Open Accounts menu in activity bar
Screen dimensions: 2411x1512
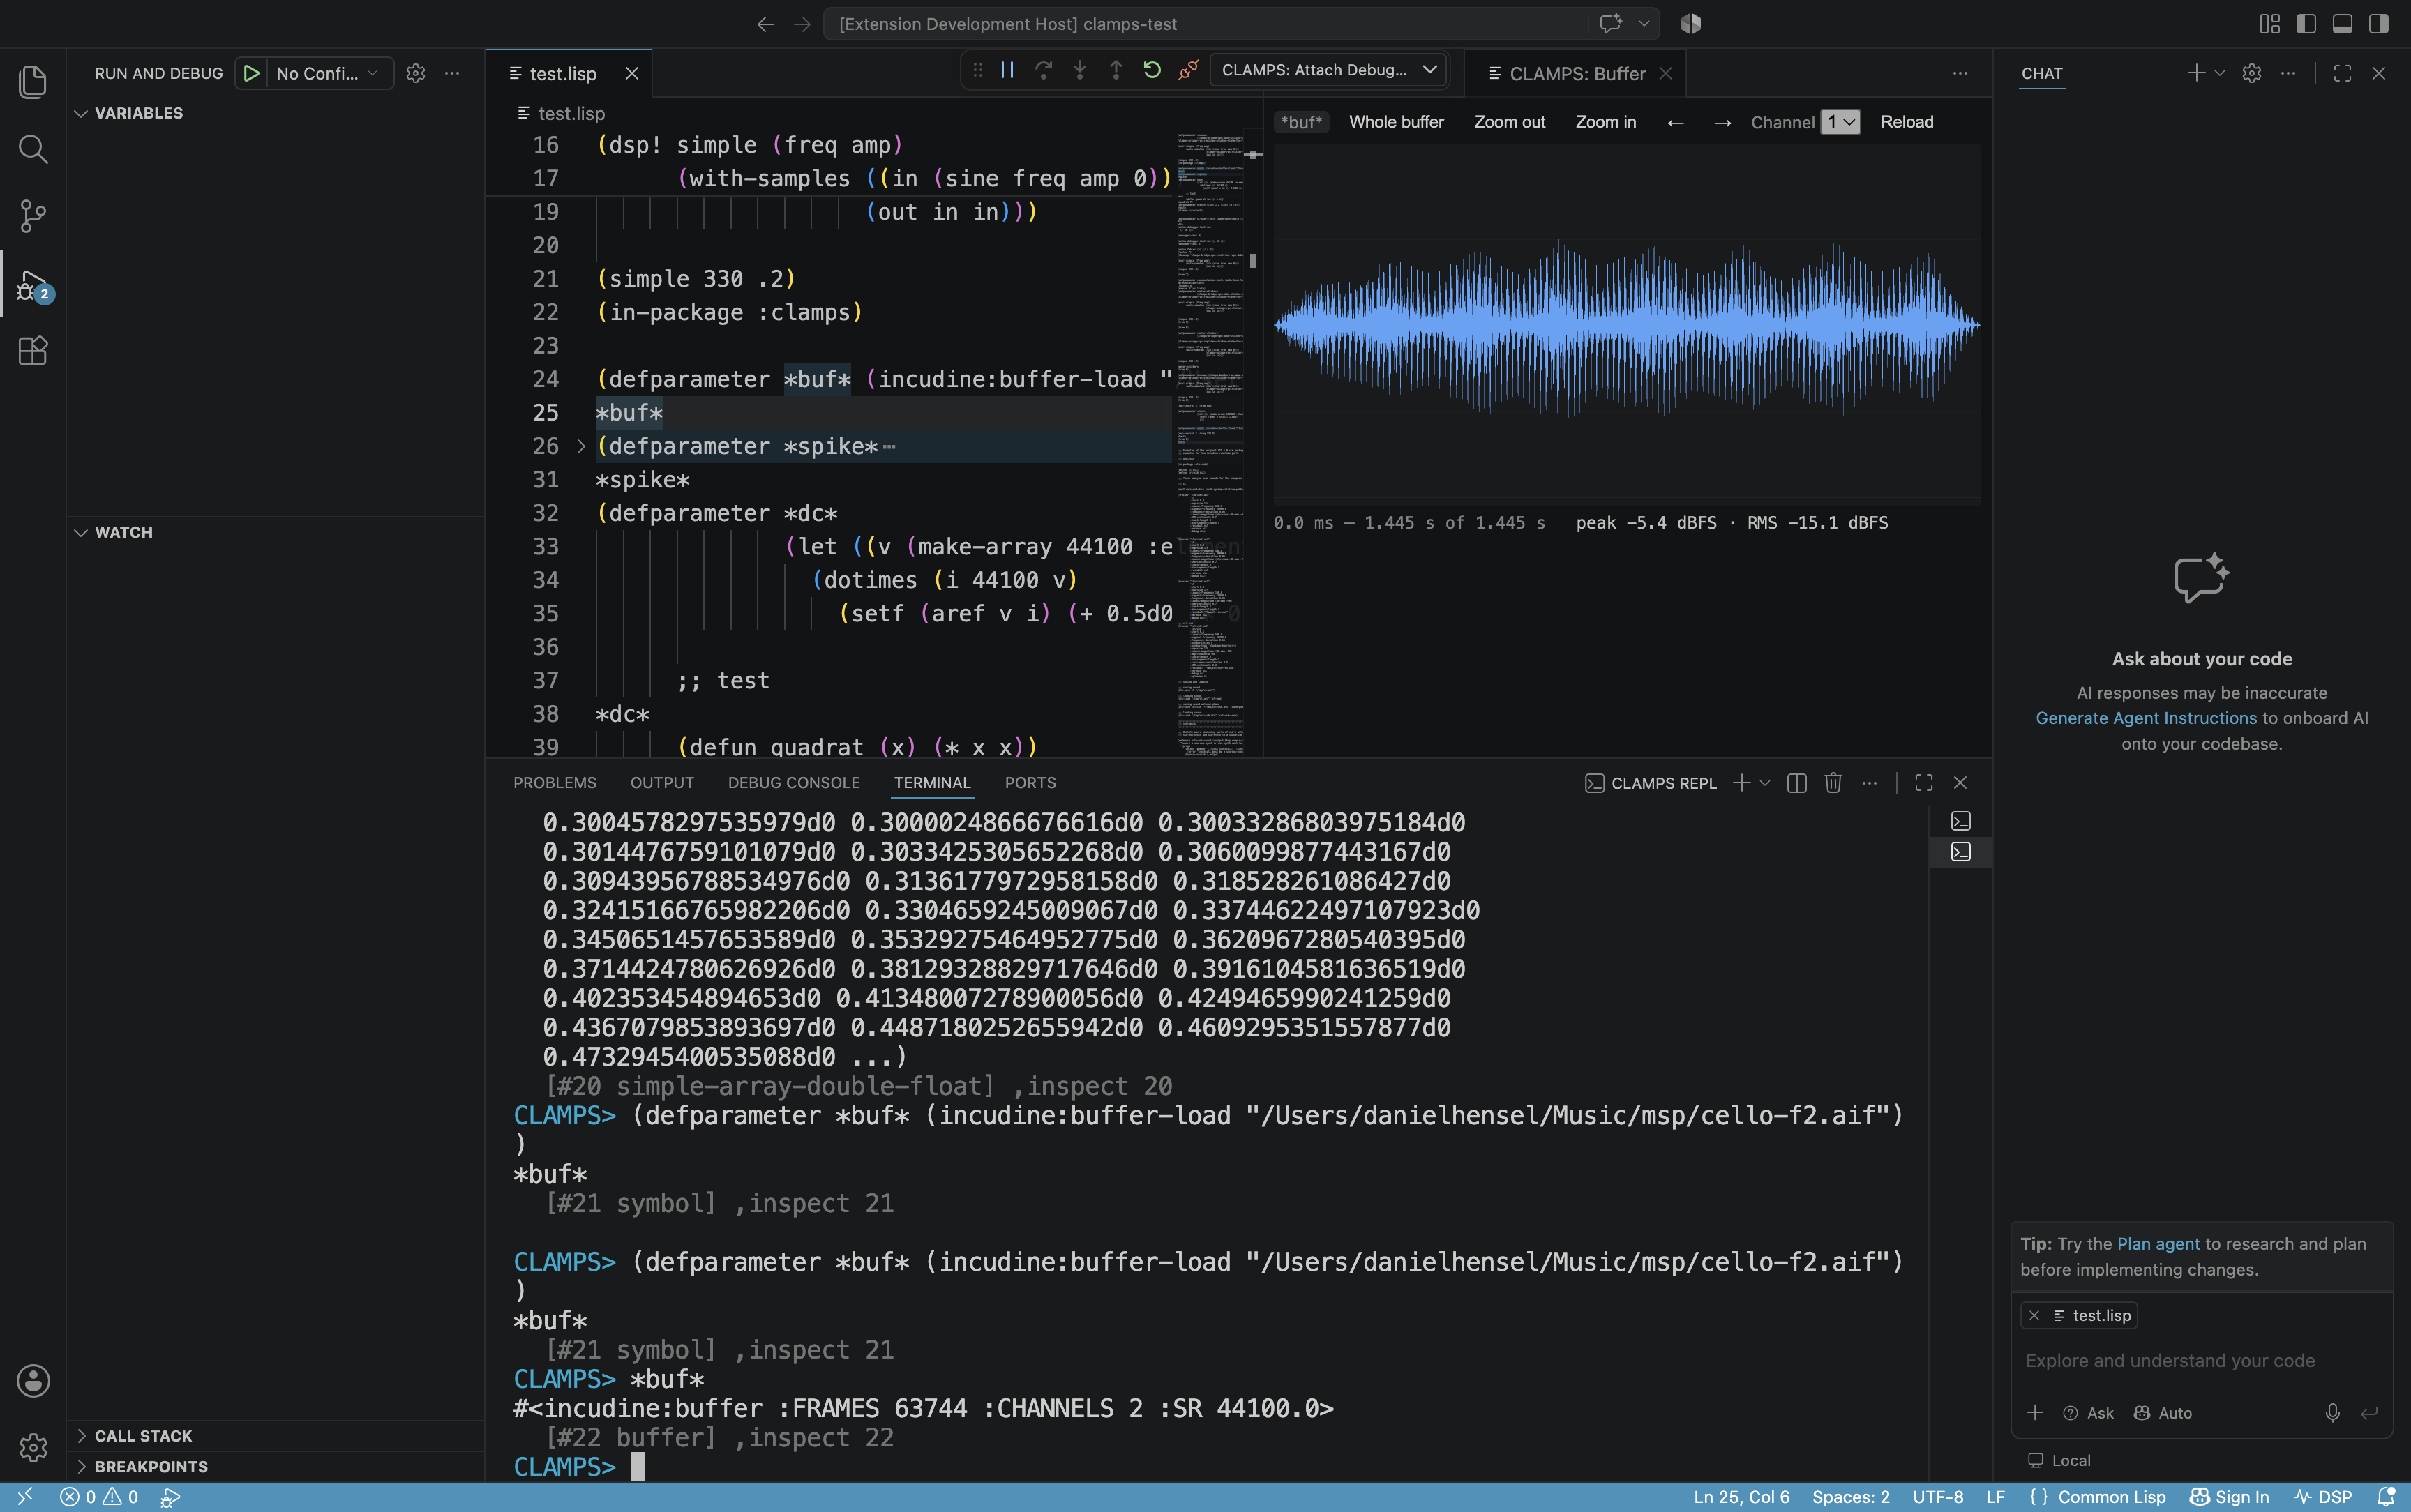[x=33, y=1380]
